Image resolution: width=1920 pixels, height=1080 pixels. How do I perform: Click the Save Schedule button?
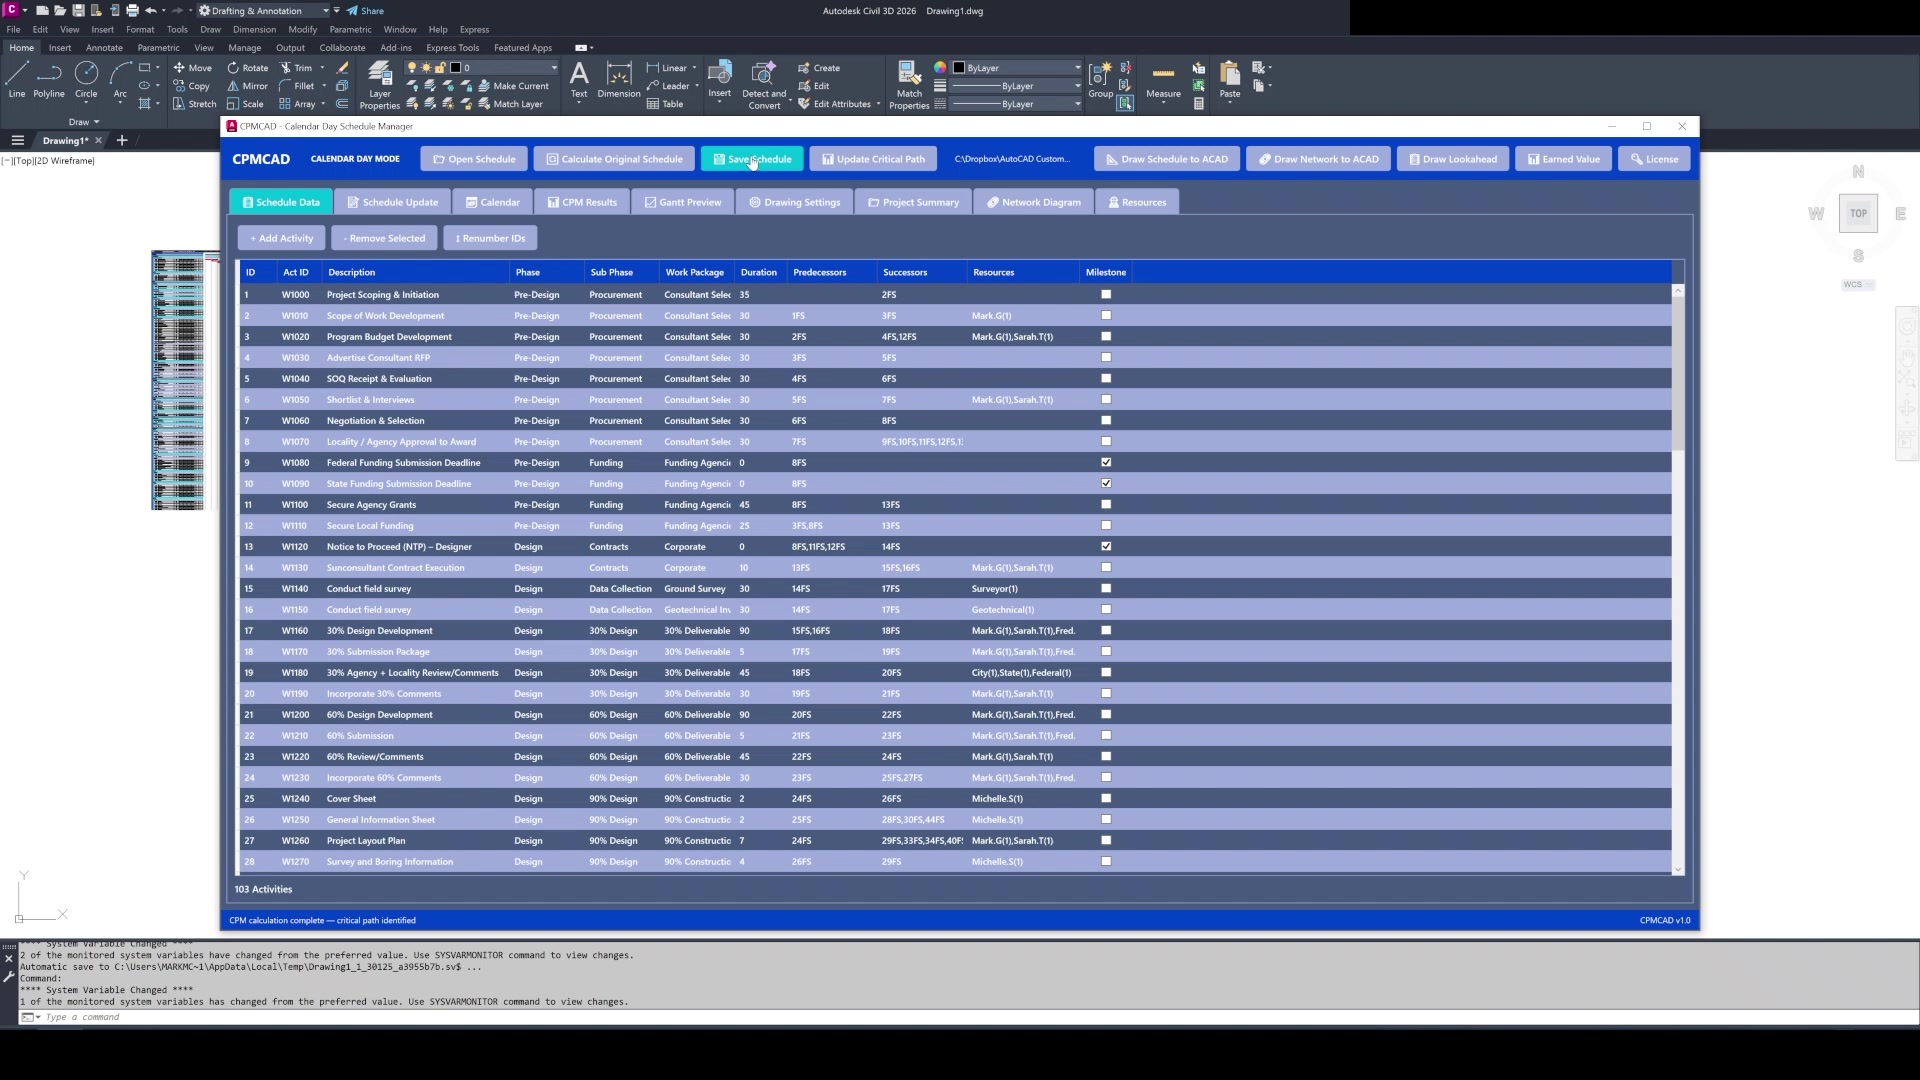tap(752, 159)
